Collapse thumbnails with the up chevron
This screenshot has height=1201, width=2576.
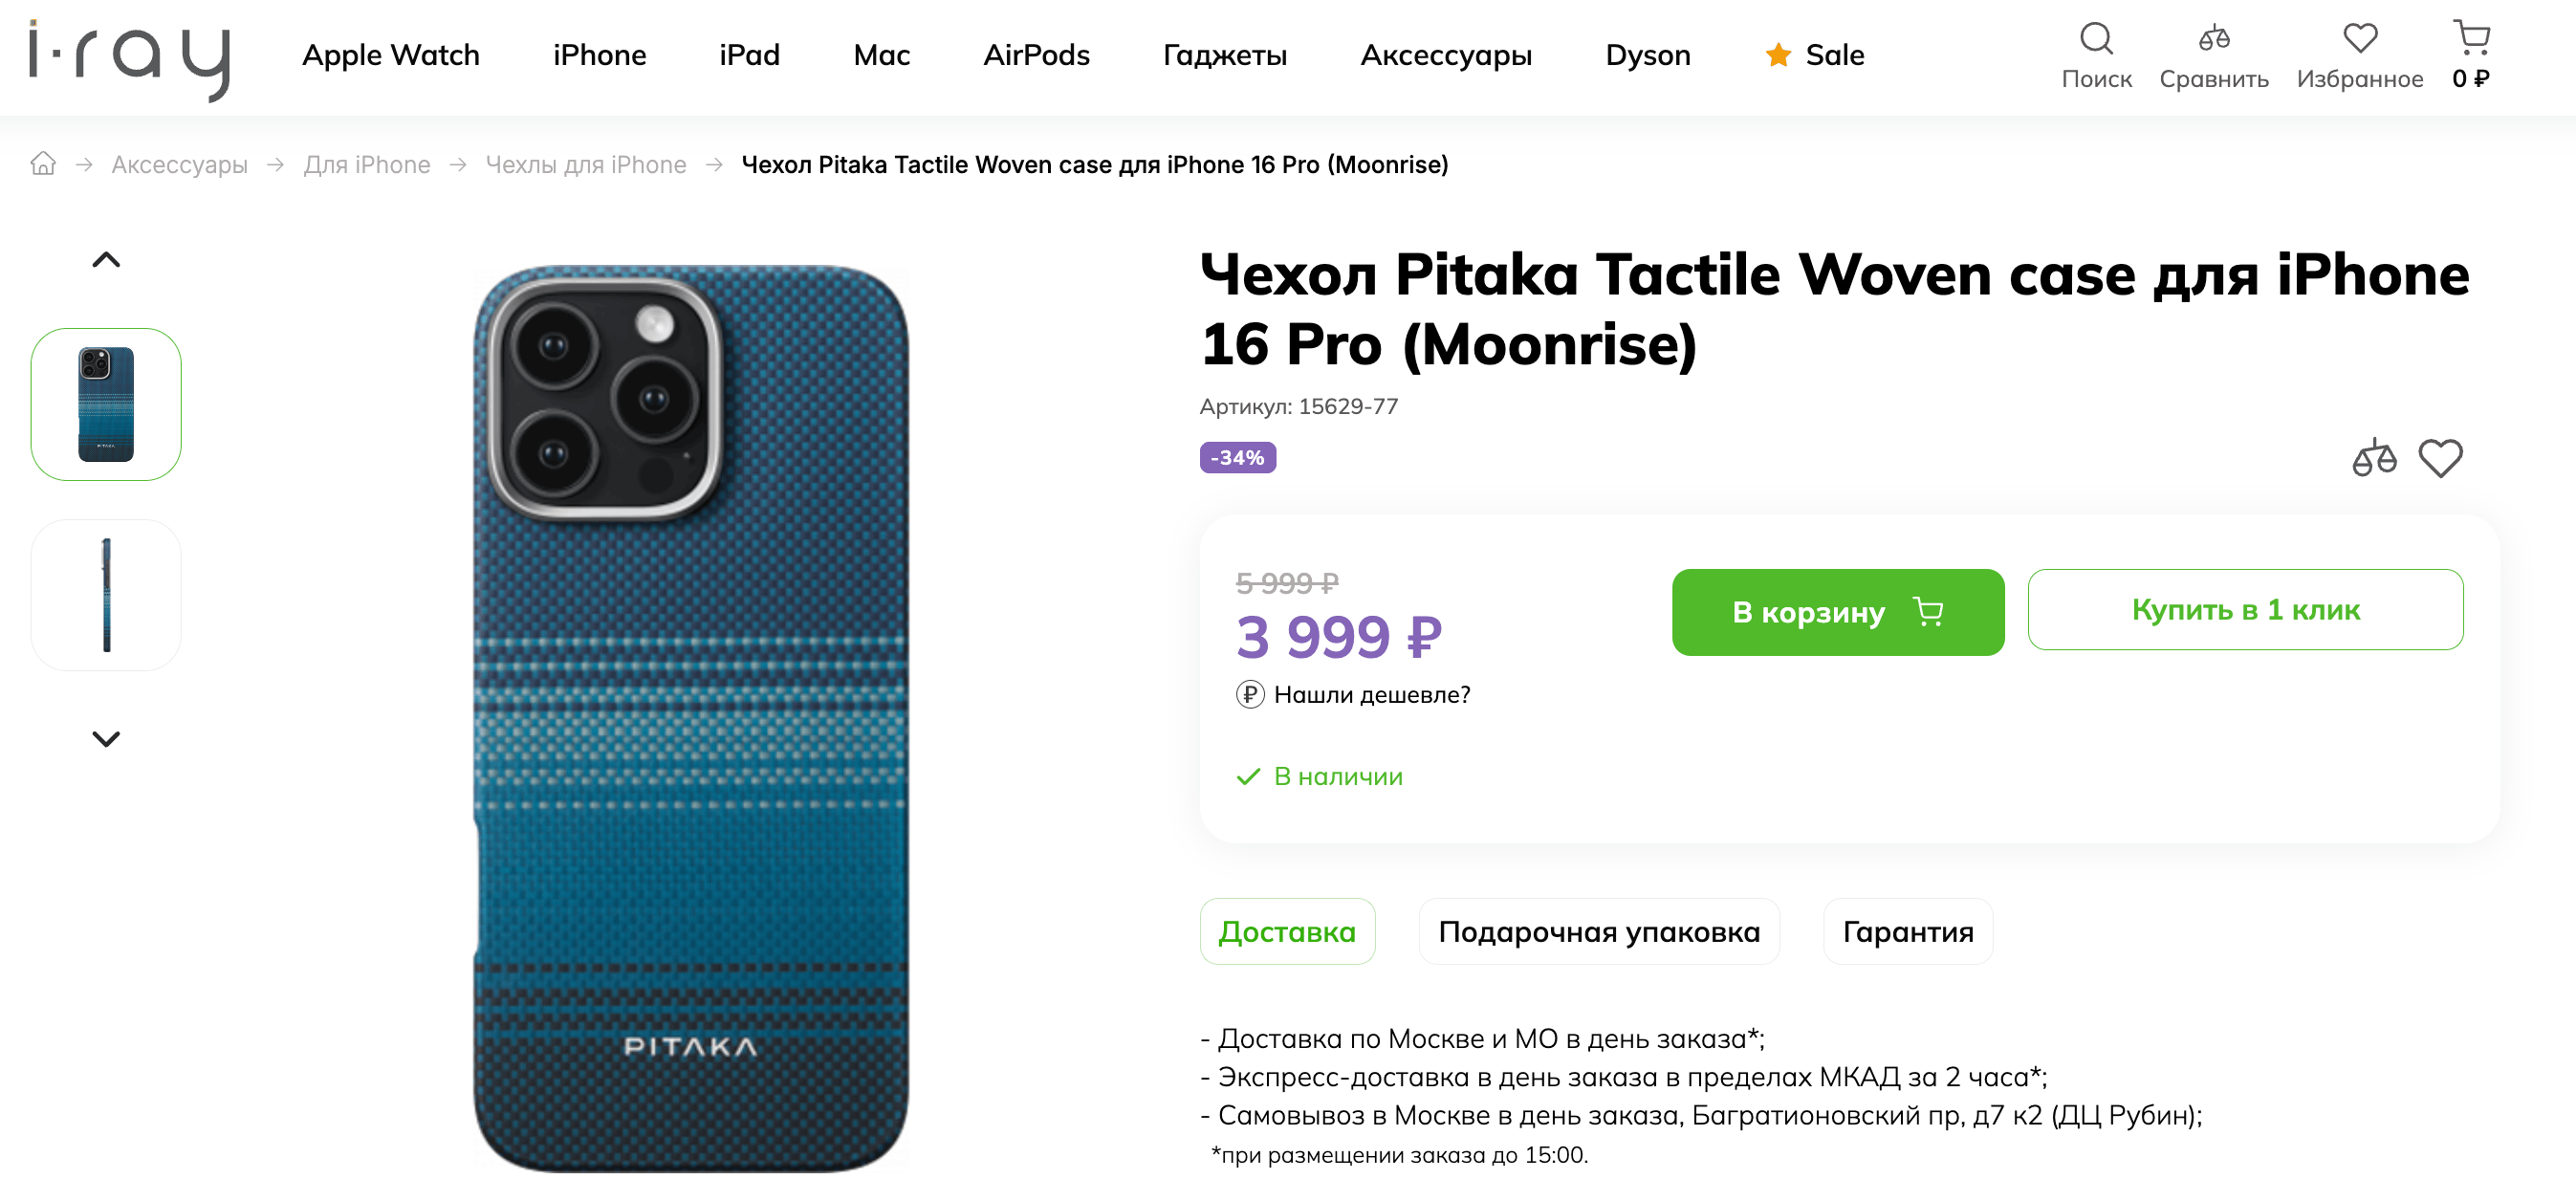[x=106, y=258]
